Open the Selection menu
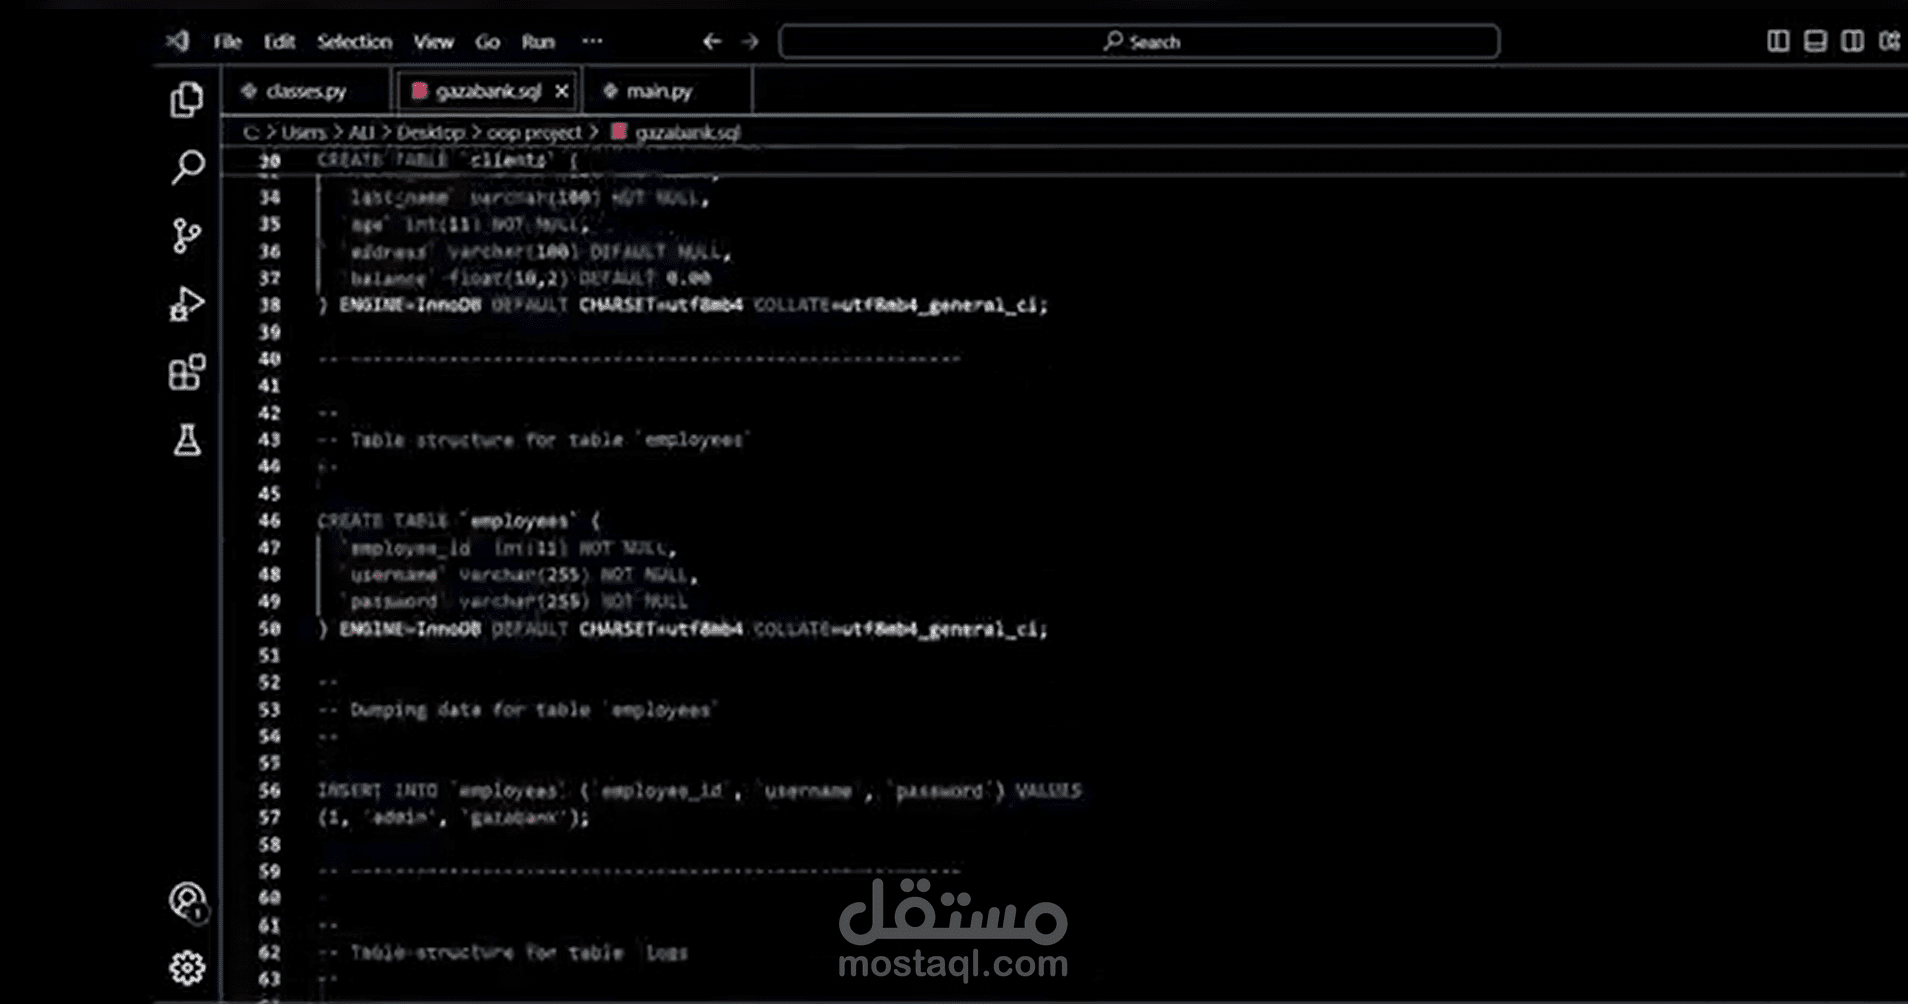 click(x=354, y=41)
